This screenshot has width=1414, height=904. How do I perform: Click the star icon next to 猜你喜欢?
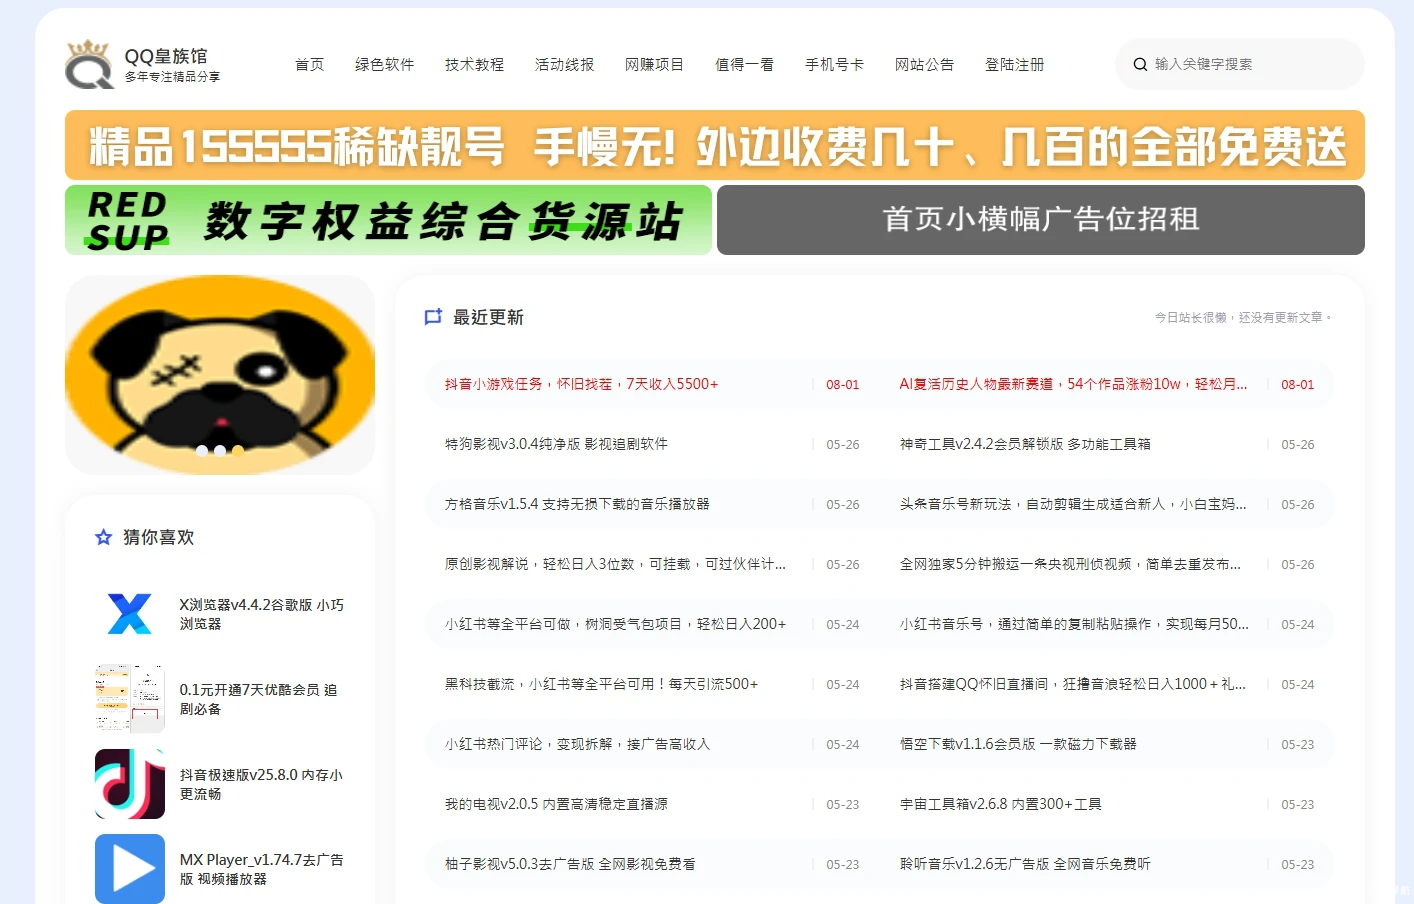click(103, 537)
